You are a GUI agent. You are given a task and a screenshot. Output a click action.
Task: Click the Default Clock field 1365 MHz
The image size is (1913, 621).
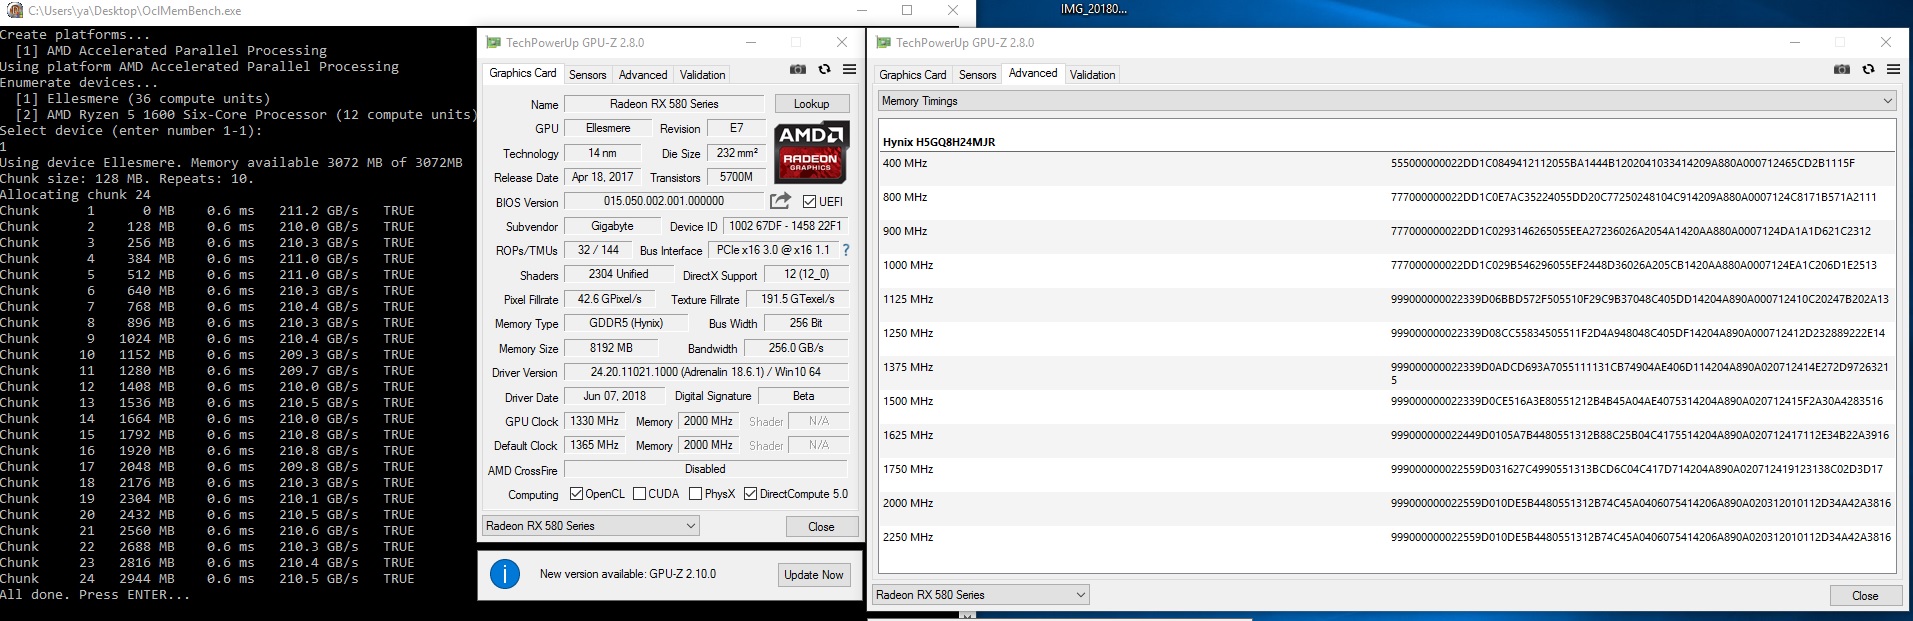click(x=595, y=445)
